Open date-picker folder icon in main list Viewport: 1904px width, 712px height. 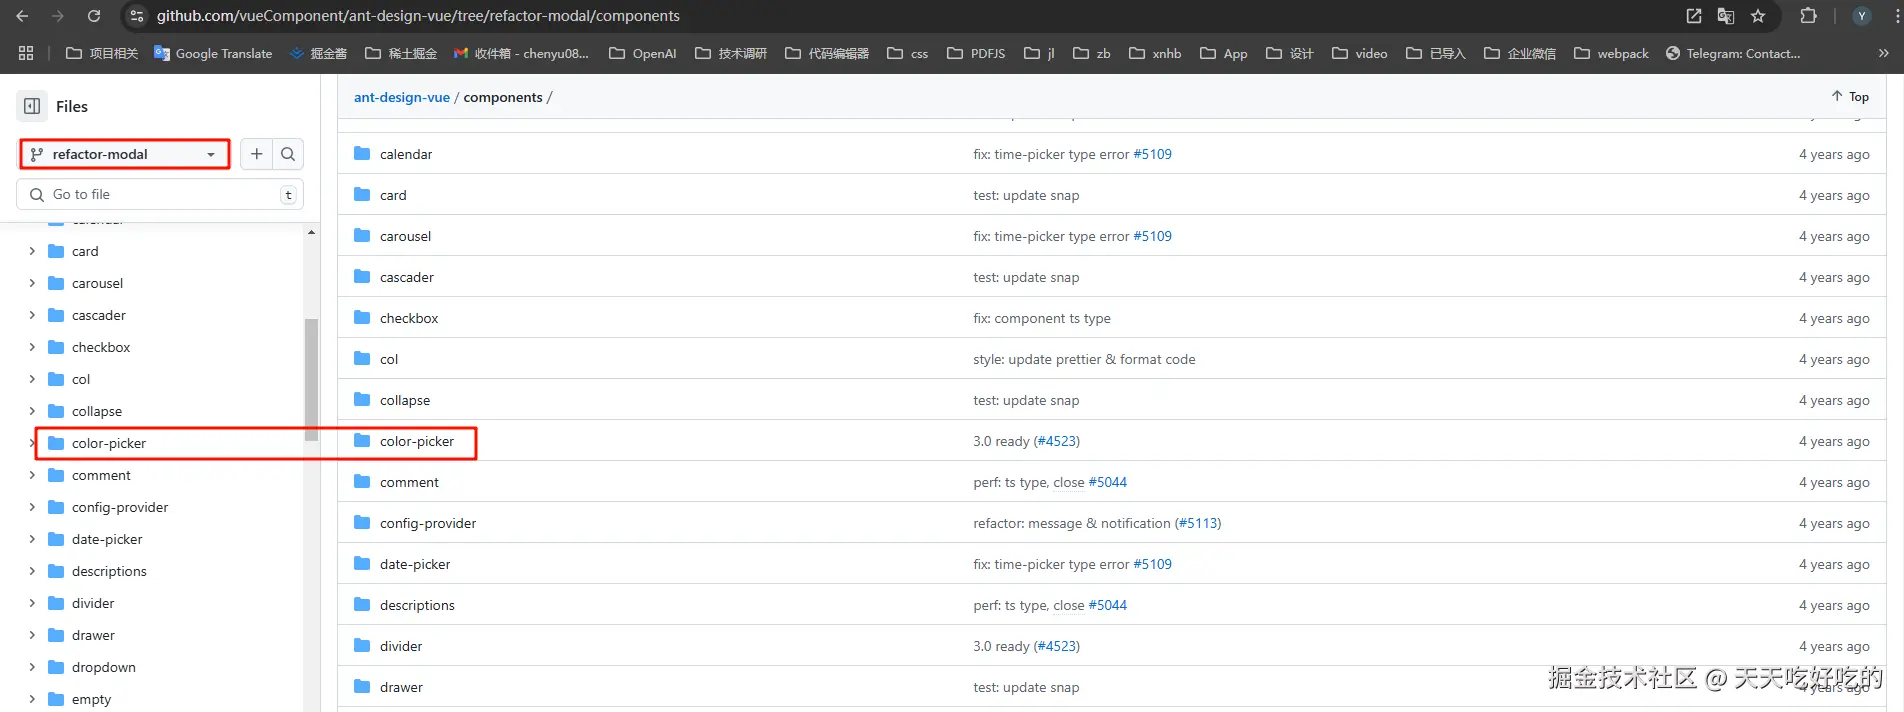[362, 563]
